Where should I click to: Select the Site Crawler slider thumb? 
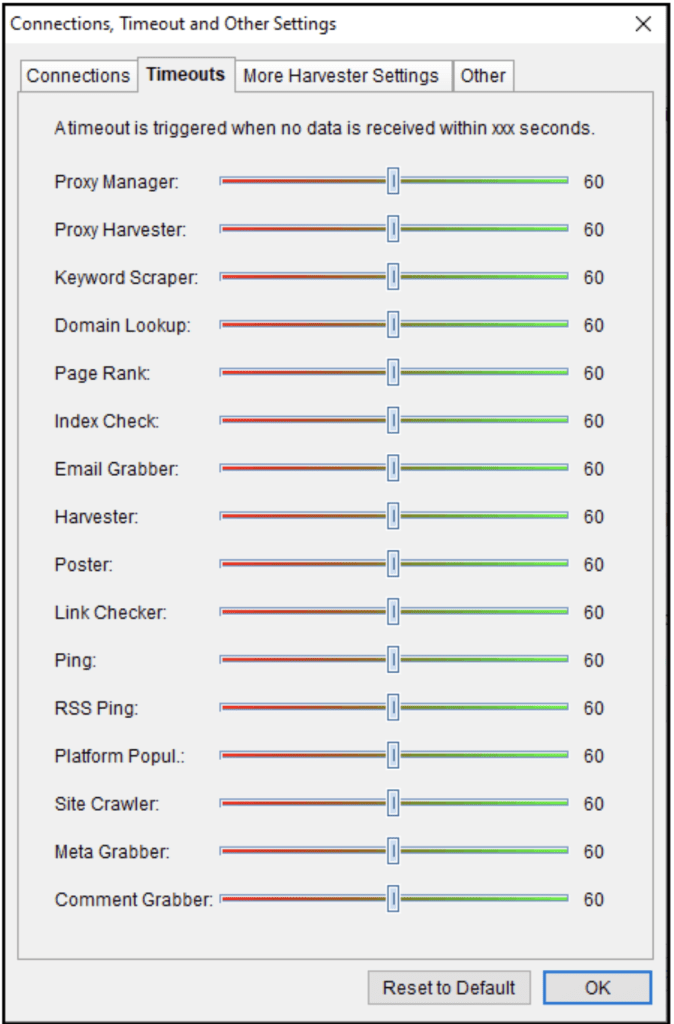[x=393, y=803]
